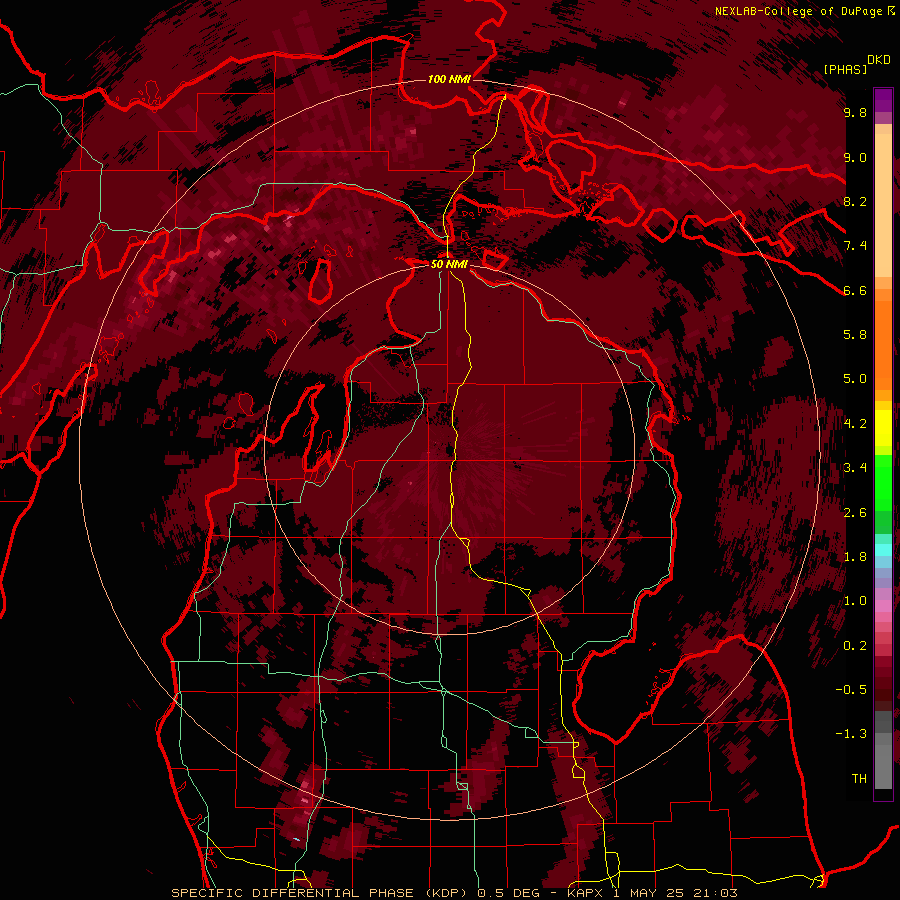Click the -1.3 legend value
This screenshot has height=900, width=900.
pyautogui.click(x=851, y=734)
